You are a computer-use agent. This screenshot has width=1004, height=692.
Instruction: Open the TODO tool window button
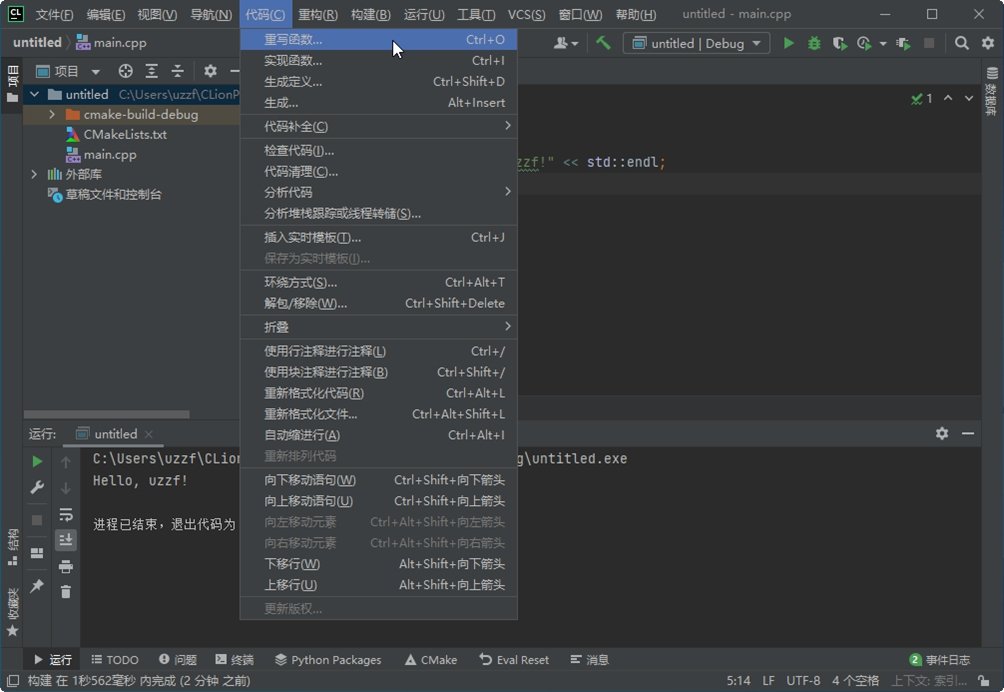115,659
